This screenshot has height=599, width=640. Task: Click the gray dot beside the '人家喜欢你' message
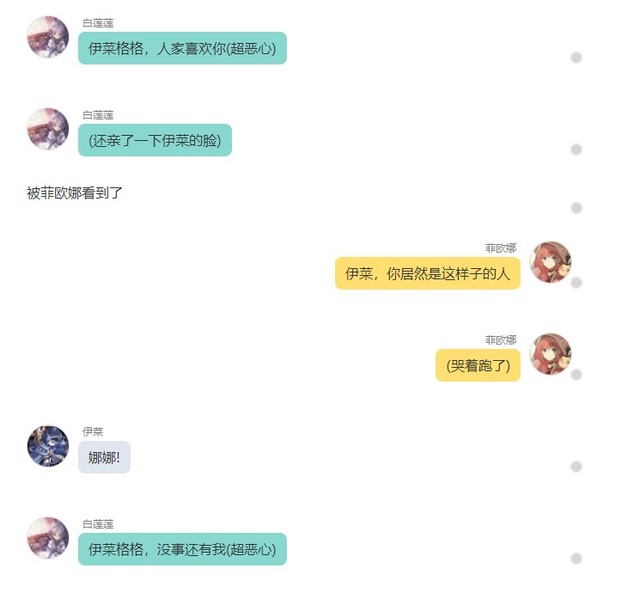(x=576, y=58)
